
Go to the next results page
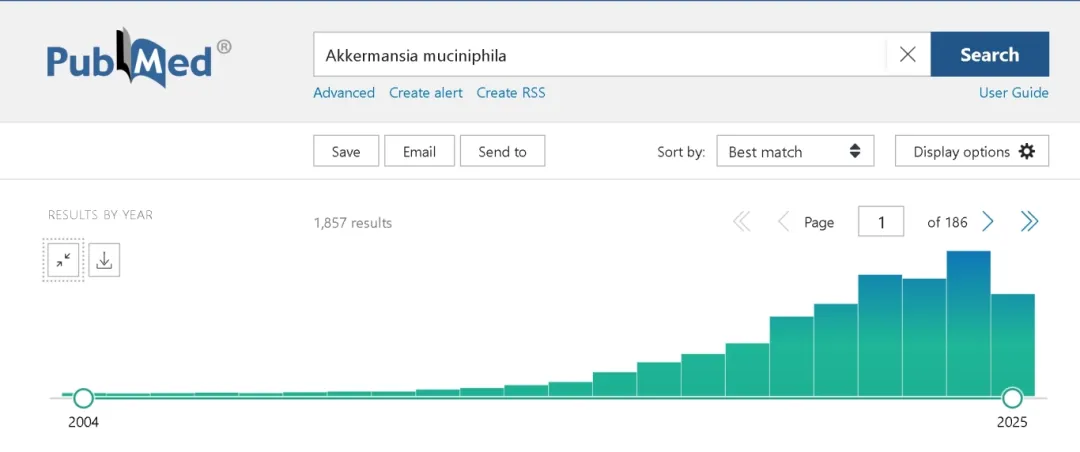point(988,222)
